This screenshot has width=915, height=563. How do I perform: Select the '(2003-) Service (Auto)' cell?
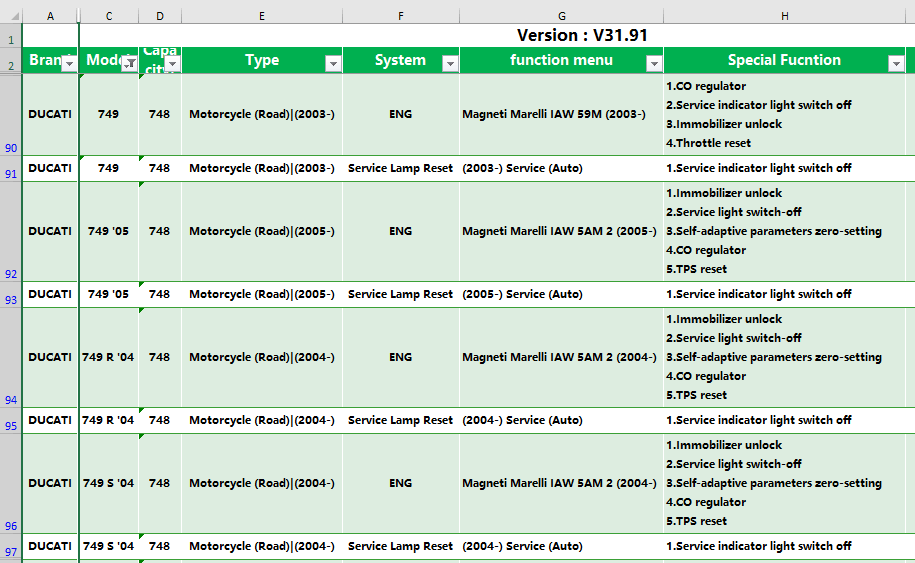point(561,169)
